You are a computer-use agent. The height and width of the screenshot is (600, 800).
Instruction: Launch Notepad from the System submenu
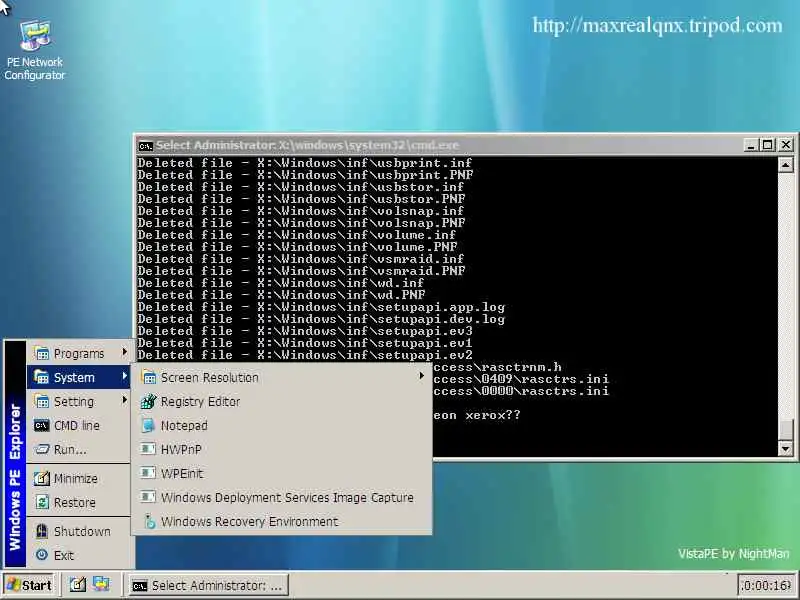[x=282, y=426]
